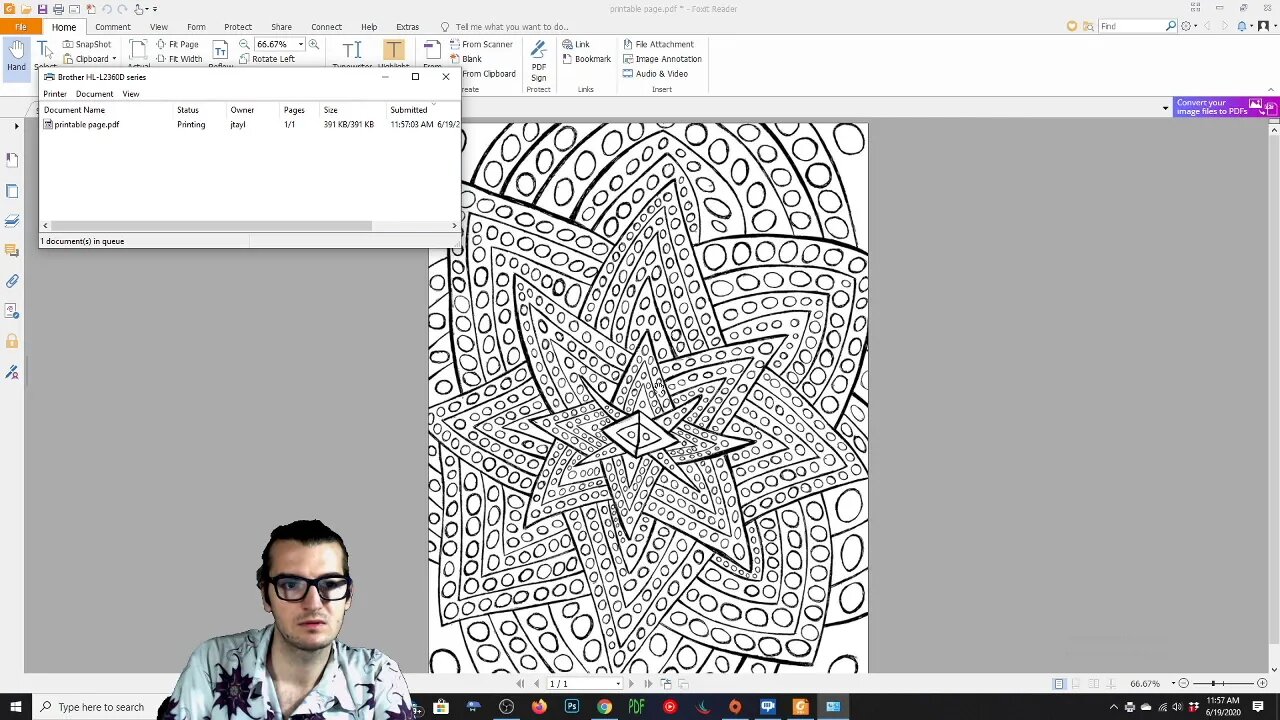Click the status bar zoom out minus button
Image resolution: width=1280 pixels, height=720 pixels.
tap(1183, 684)
